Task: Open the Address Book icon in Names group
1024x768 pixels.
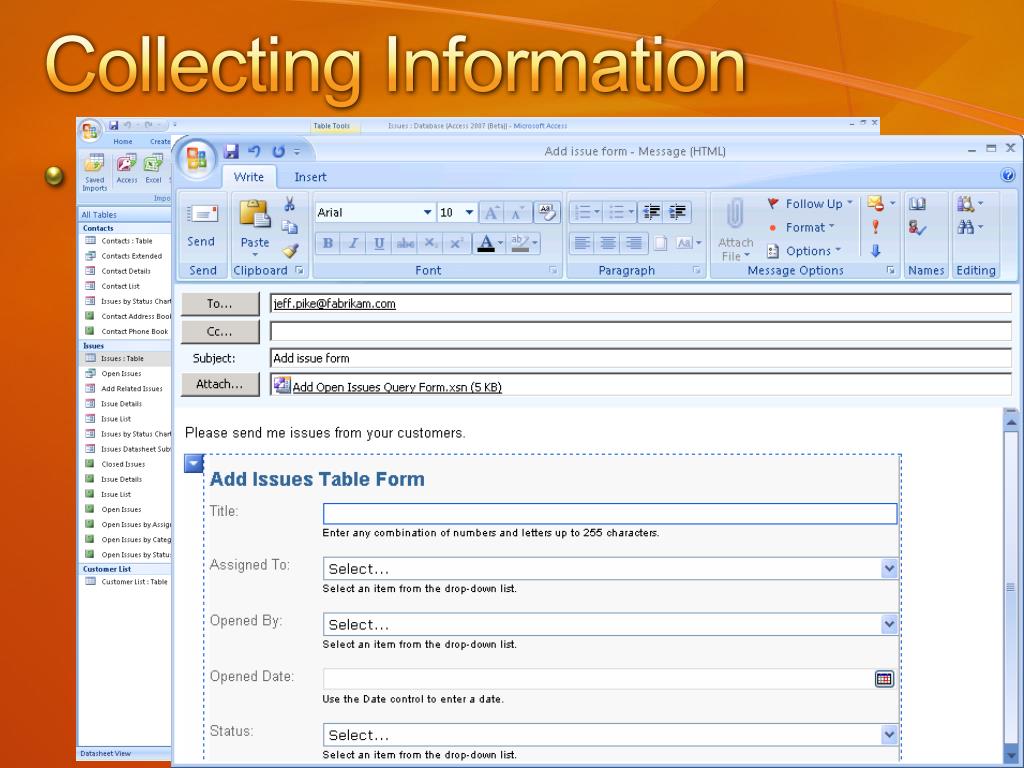Action: tap(918, 204)
